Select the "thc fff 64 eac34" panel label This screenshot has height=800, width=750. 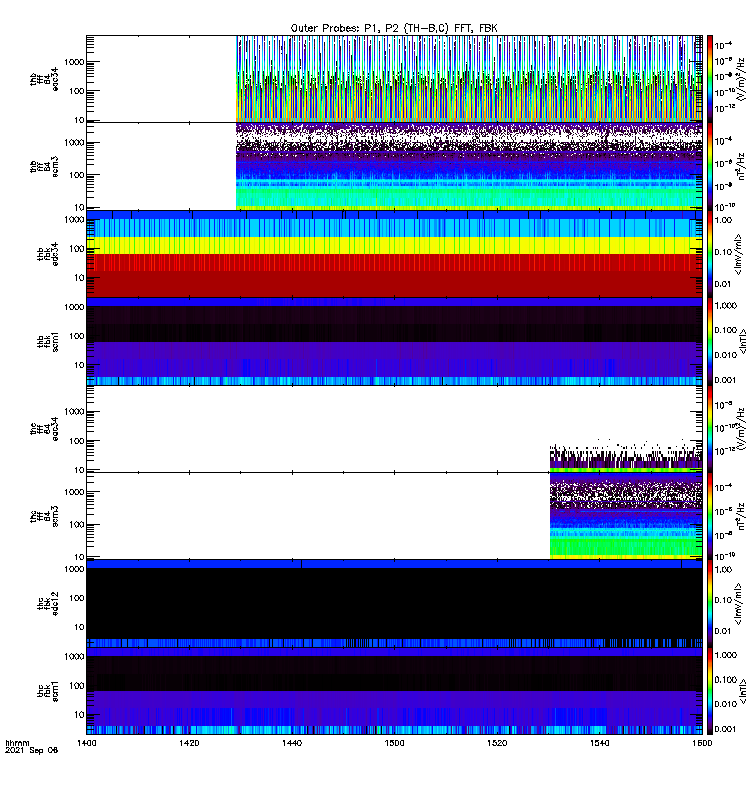point(44,429)
